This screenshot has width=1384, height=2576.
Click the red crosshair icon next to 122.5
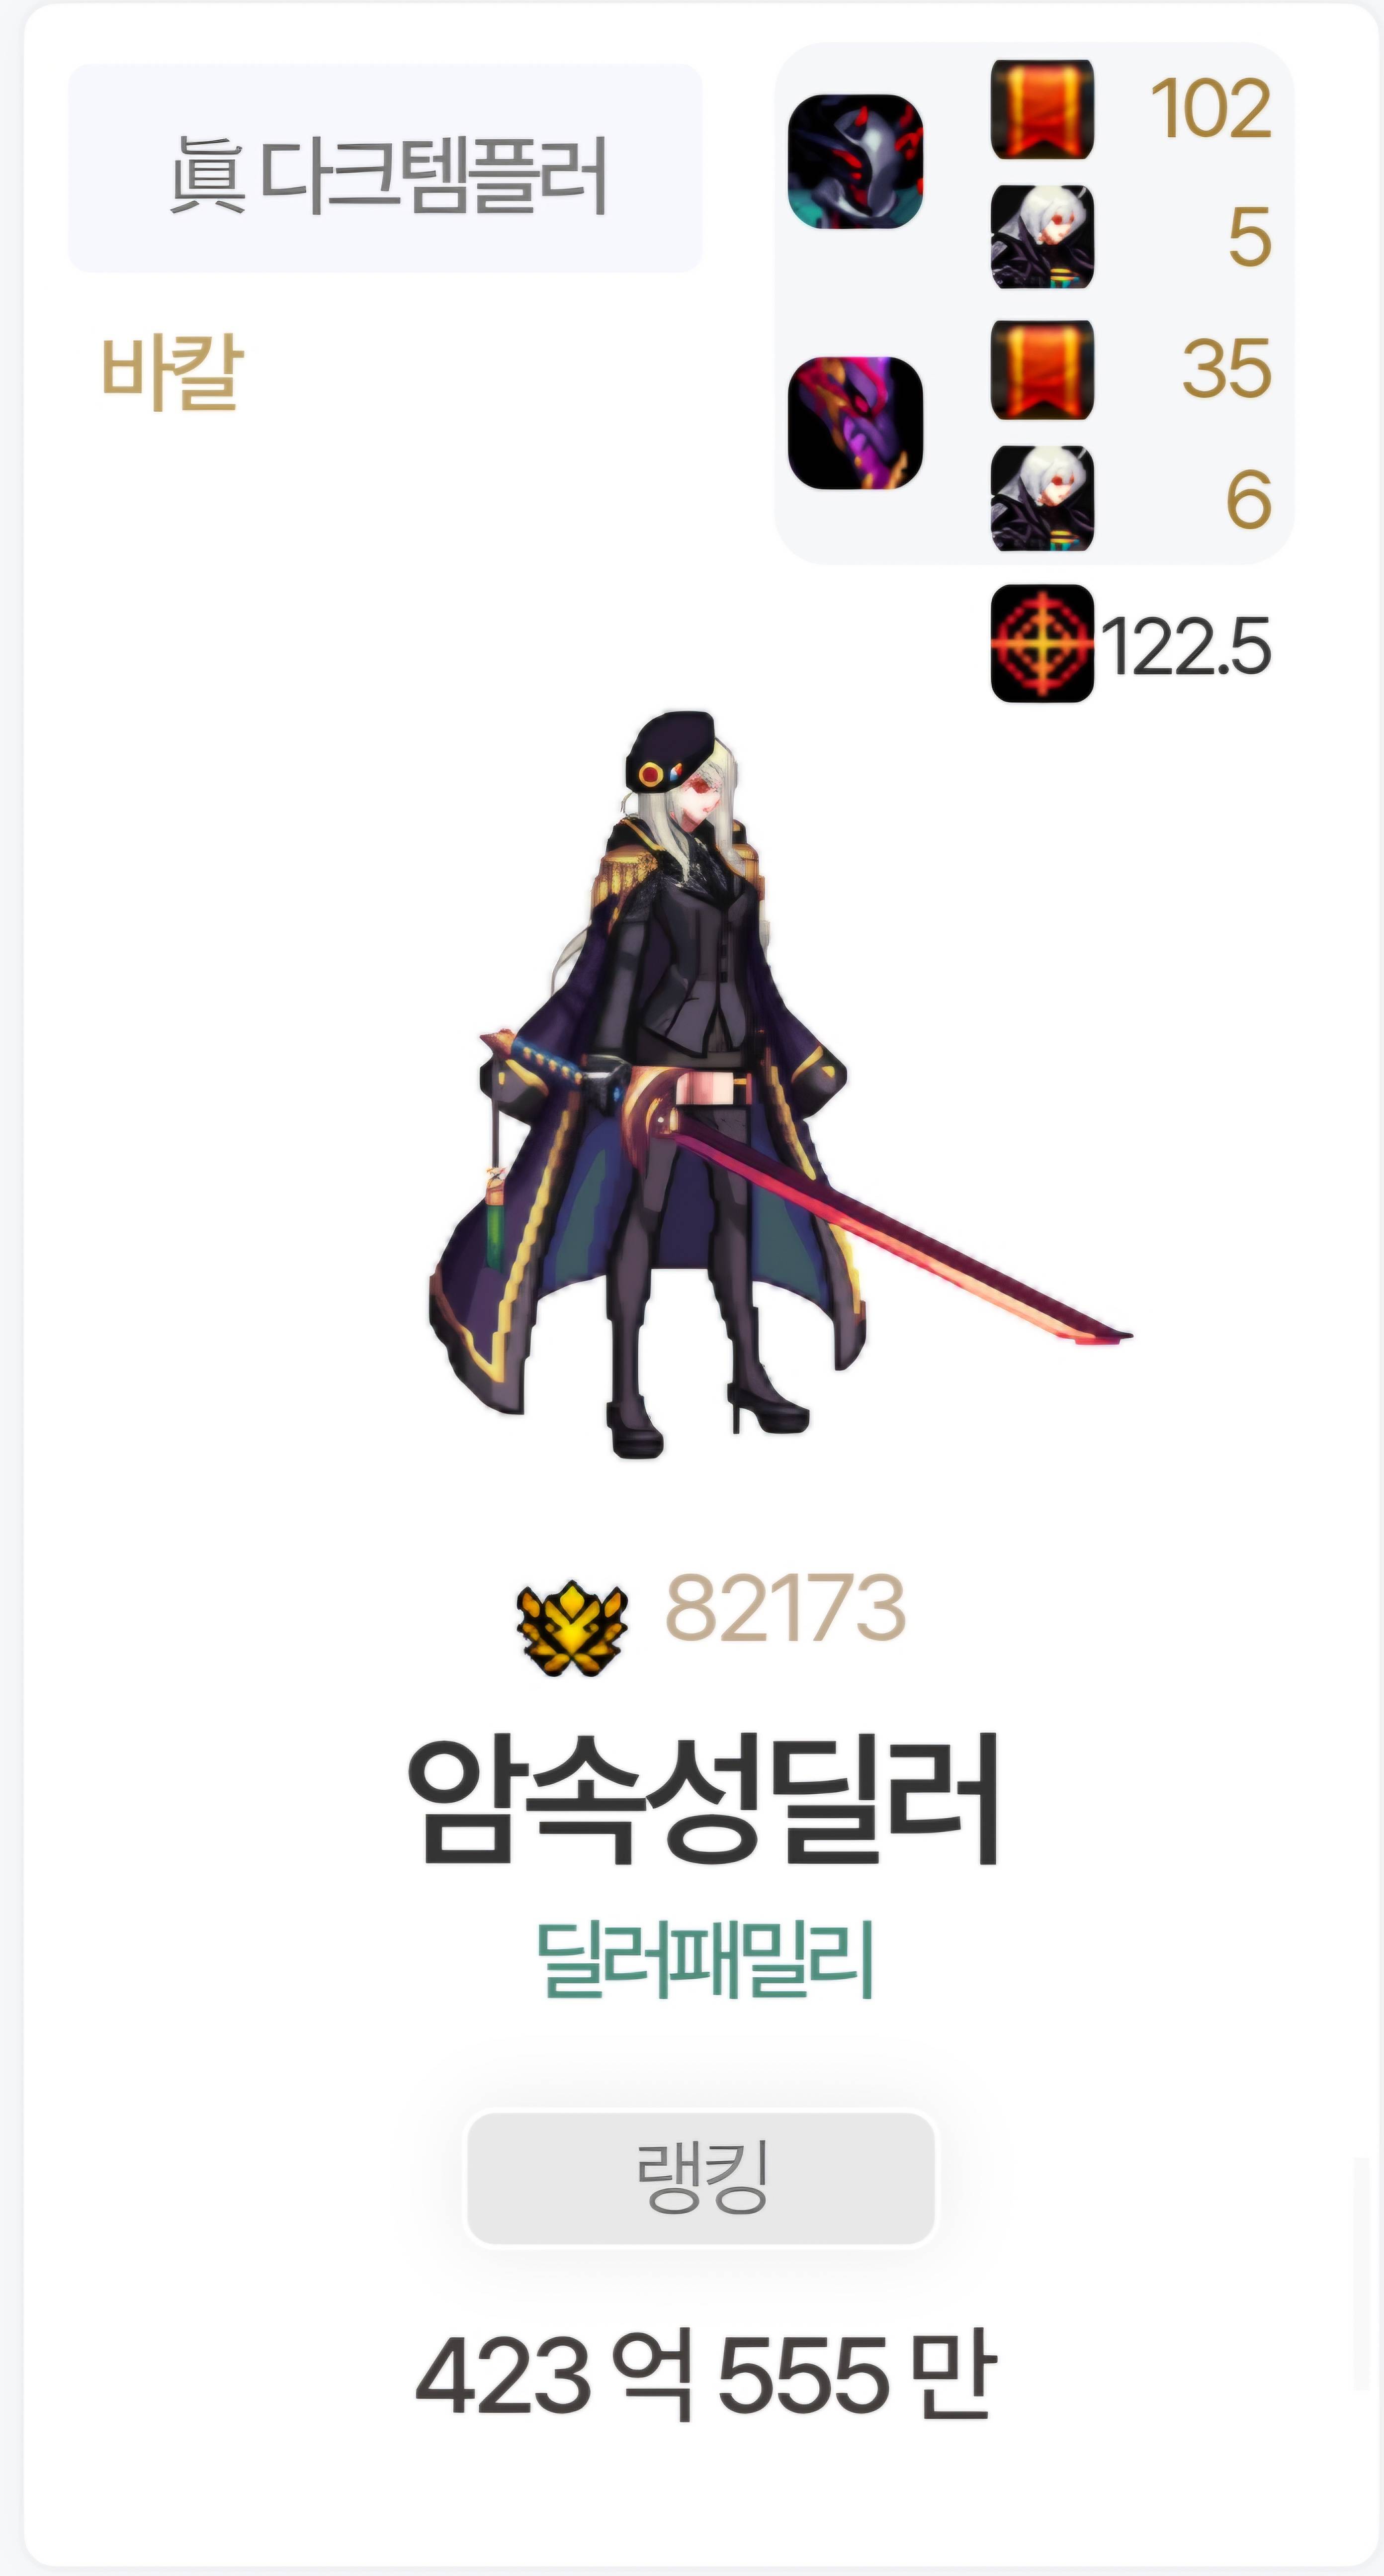pyautogui.click(x=1041, y=643)
